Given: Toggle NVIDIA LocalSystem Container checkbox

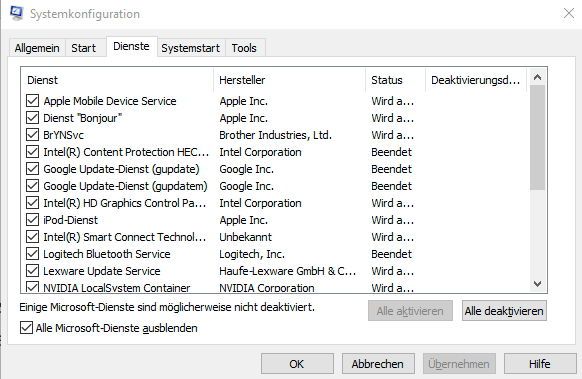Looking at the screenshot, I should [x=32, y=287].
